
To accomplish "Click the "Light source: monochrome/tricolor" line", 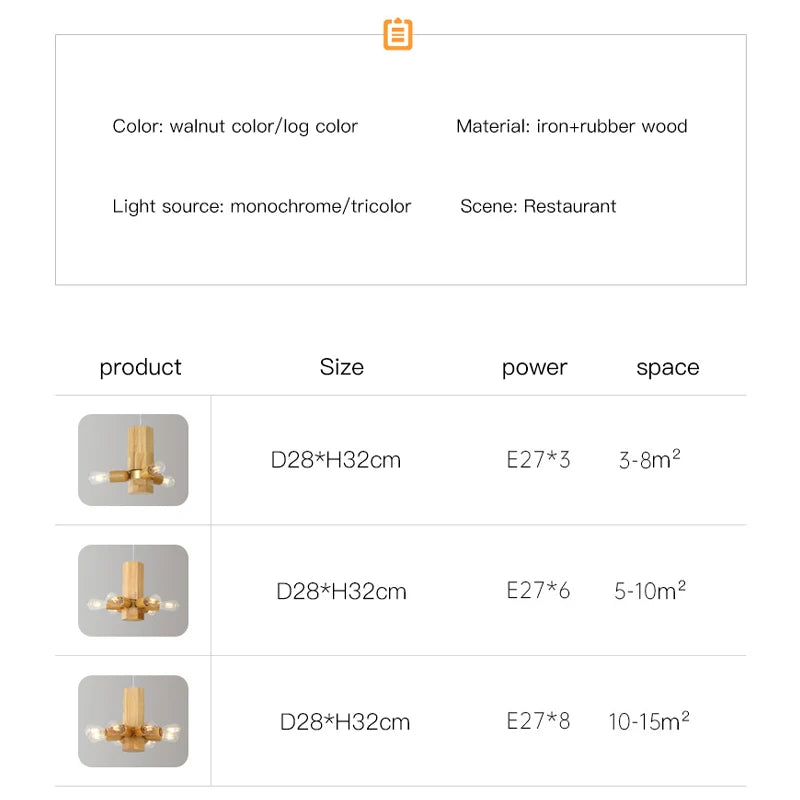I will point(261,206).
